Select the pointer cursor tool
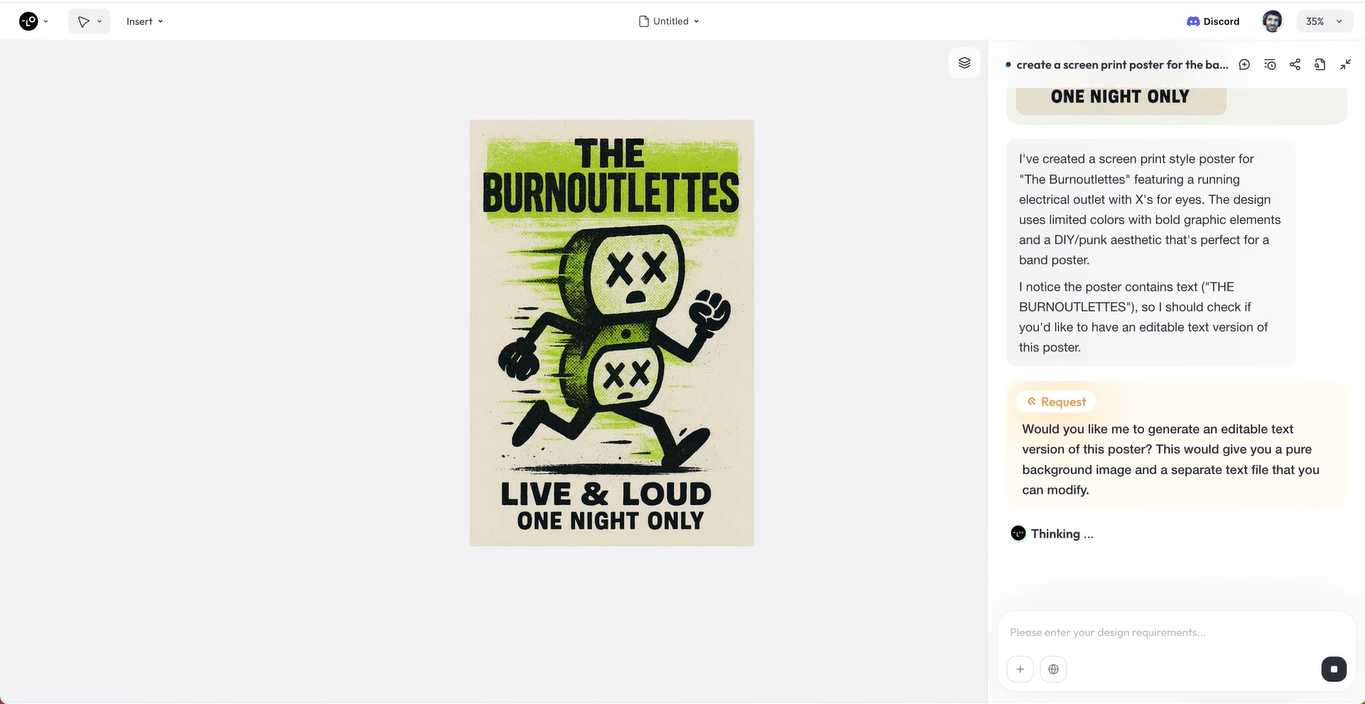The width and height of the screenshot is (1365, 704). 84,21
